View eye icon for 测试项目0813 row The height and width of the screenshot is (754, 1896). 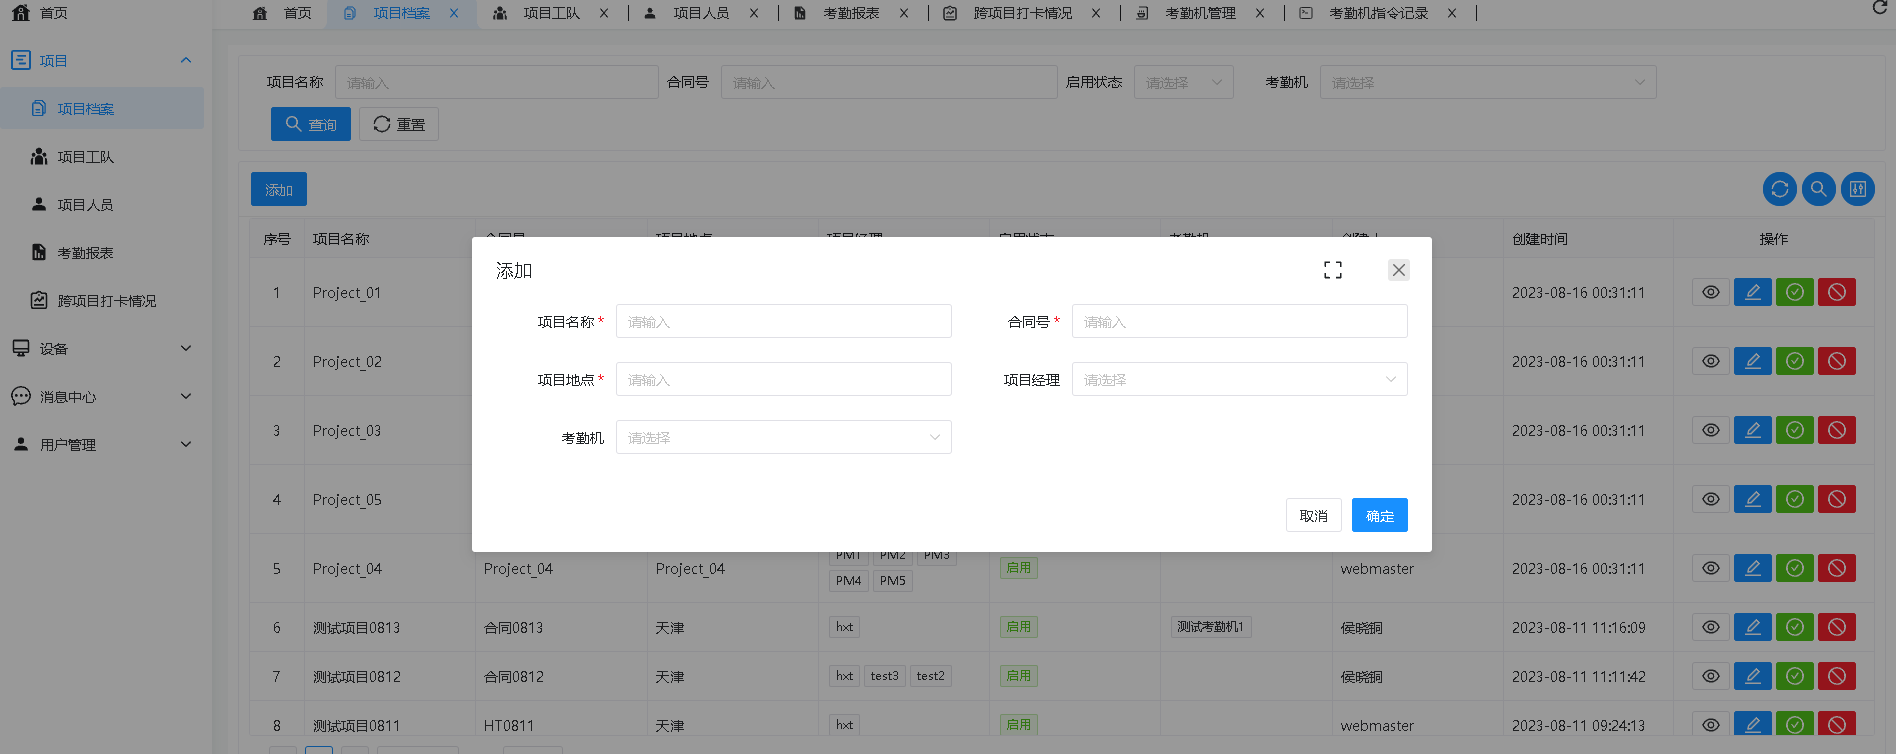coord(1711,627)
